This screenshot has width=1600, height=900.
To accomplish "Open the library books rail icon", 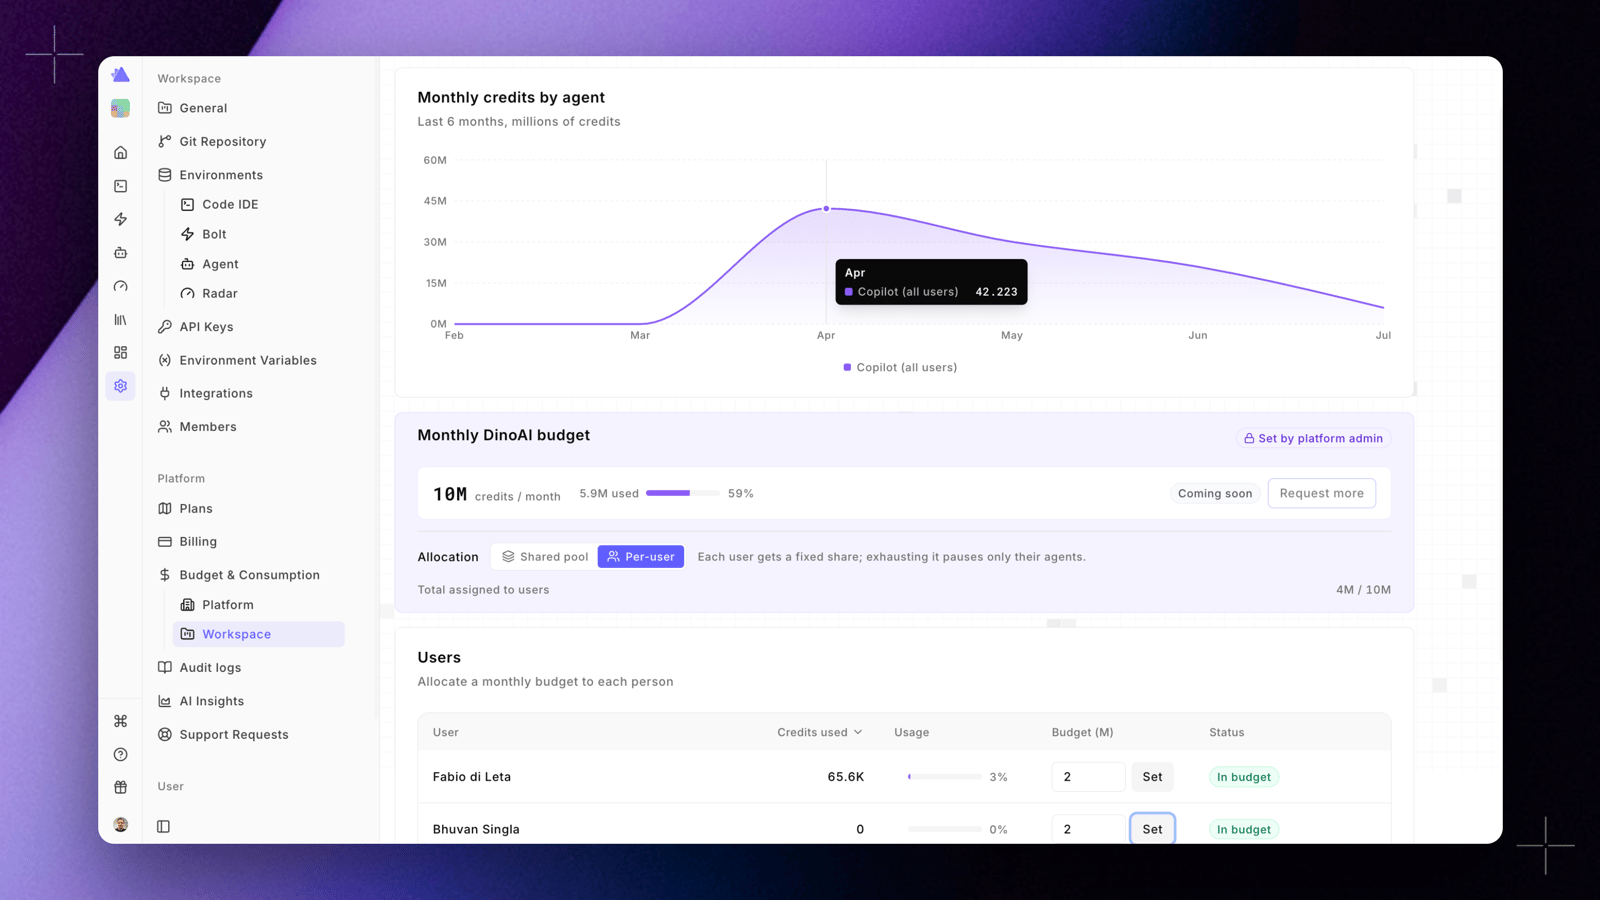I will [x=121, y=320].
